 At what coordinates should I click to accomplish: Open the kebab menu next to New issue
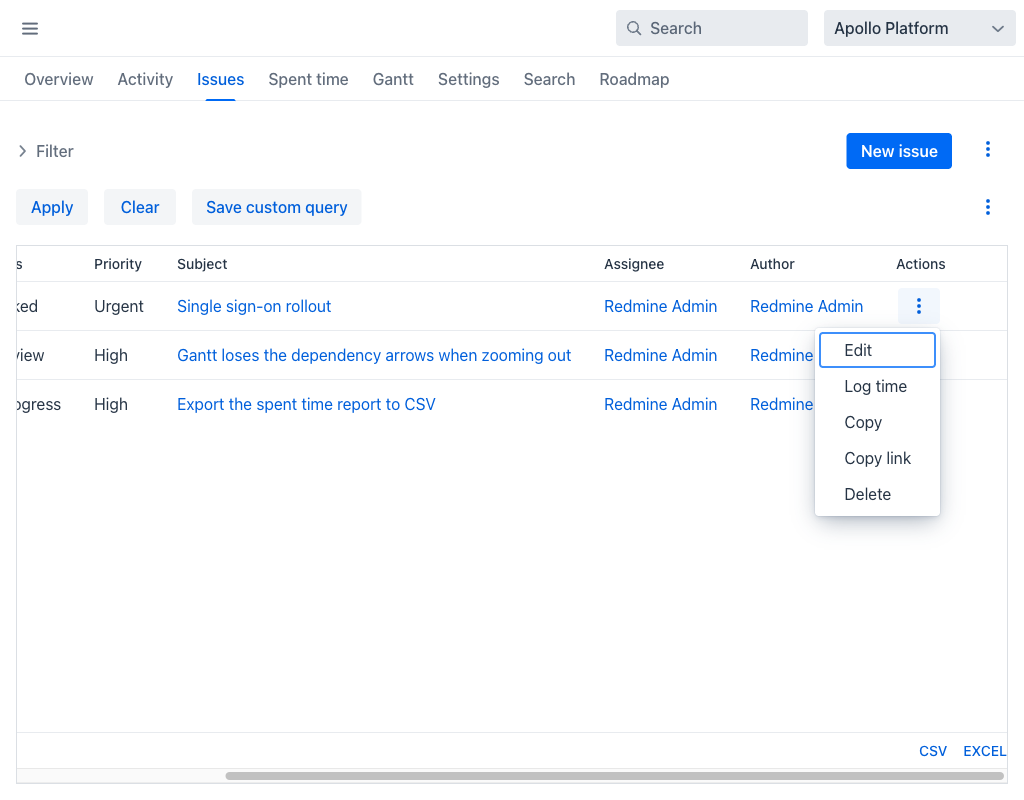[987, 150]
